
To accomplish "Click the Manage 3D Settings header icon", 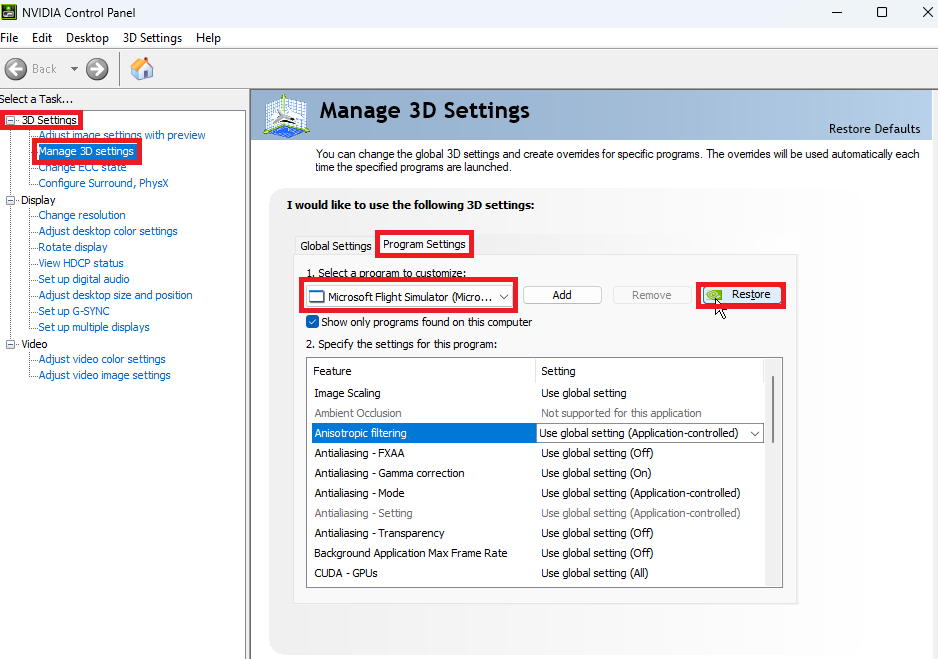I will [287, 114].
